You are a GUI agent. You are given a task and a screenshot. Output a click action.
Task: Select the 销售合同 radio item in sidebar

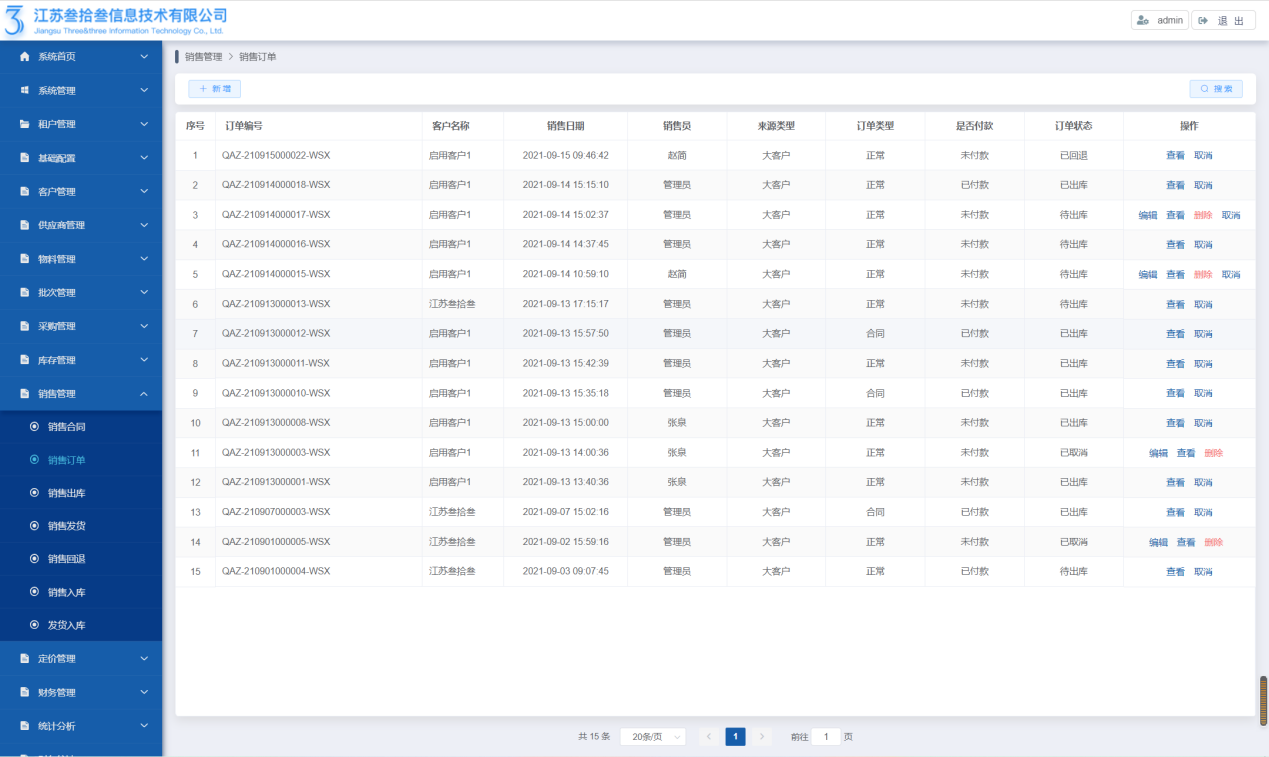[35, 427]
